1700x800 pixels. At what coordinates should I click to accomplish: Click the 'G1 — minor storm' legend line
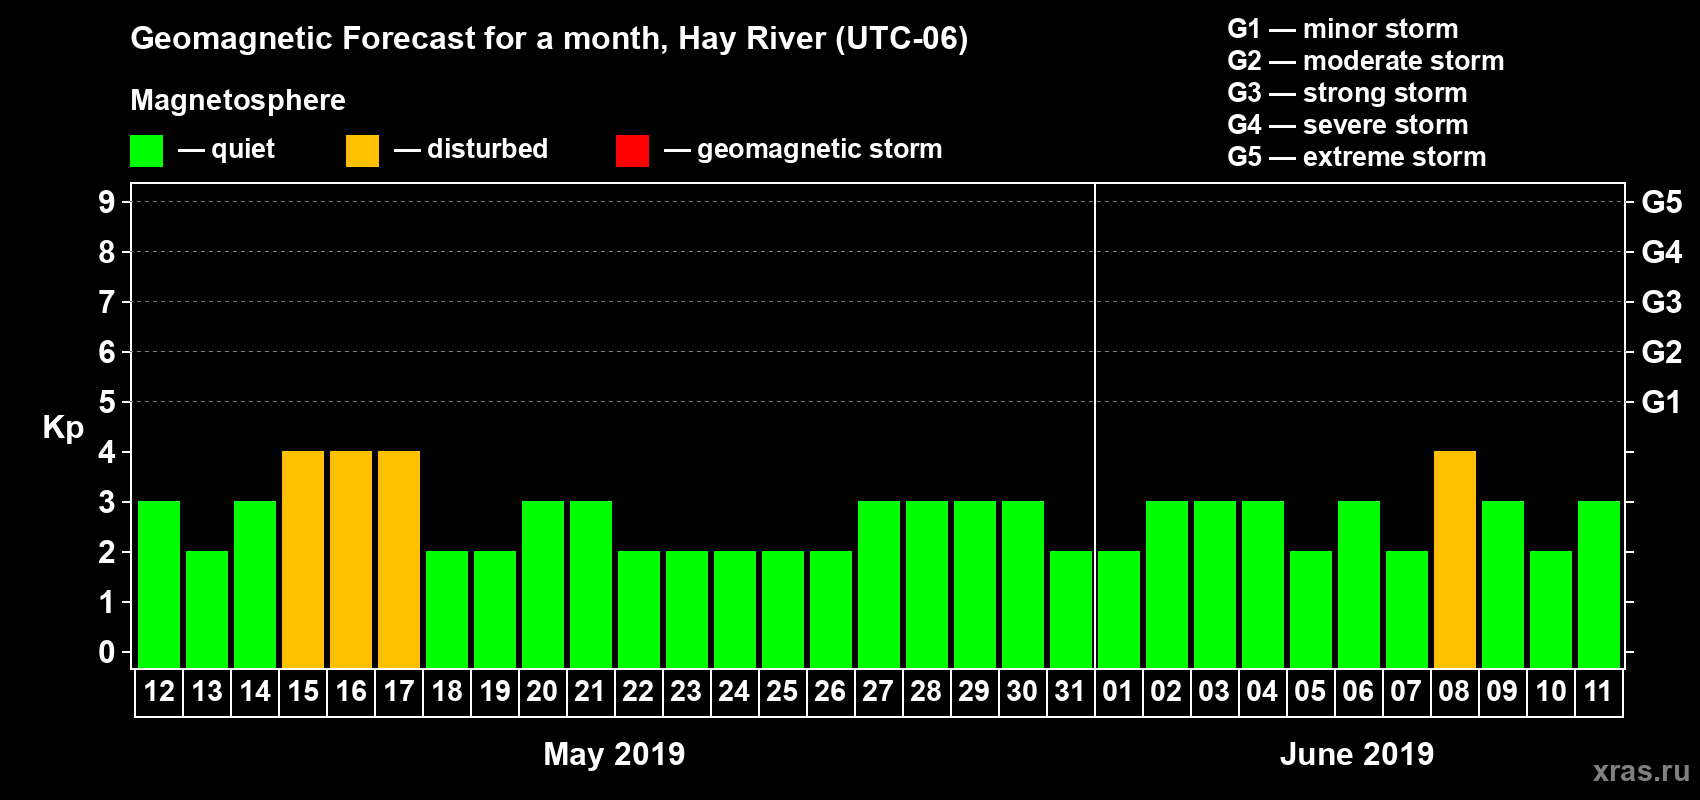pos(1343,29)
